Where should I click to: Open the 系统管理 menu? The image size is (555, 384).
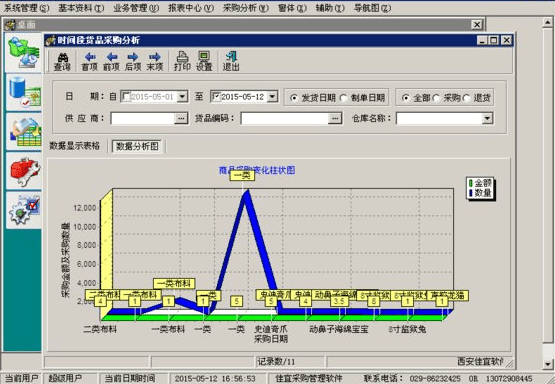point(27,8)
